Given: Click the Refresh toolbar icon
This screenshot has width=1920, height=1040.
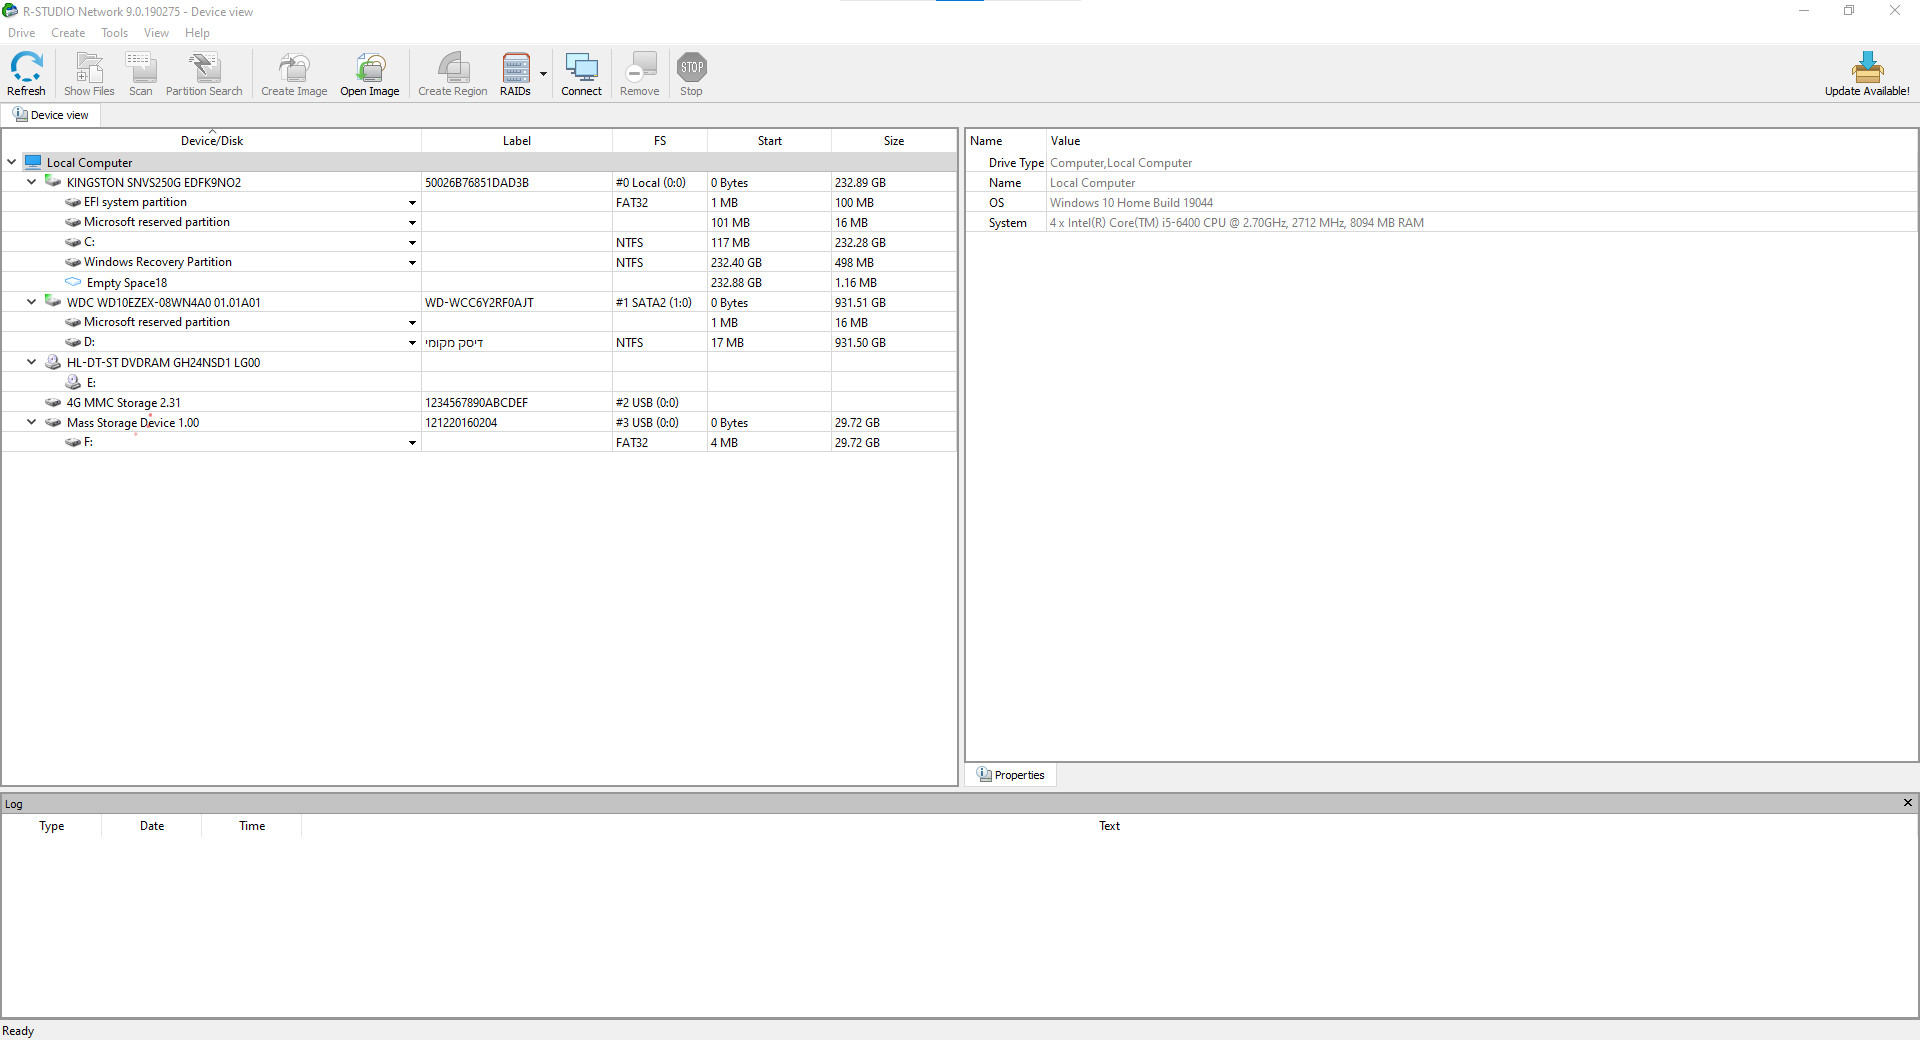Looking at the screenshot, I should pos(27,68).
